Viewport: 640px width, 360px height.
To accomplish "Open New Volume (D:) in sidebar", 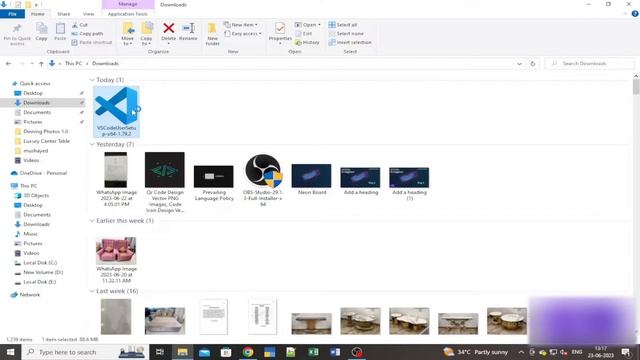I will click(x=43, y=272).
